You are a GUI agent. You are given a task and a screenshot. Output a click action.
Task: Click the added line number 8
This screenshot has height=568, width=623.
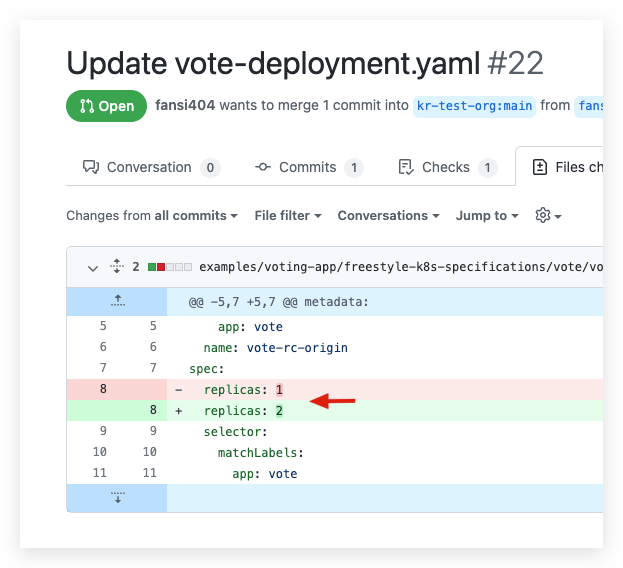[153, 411]
